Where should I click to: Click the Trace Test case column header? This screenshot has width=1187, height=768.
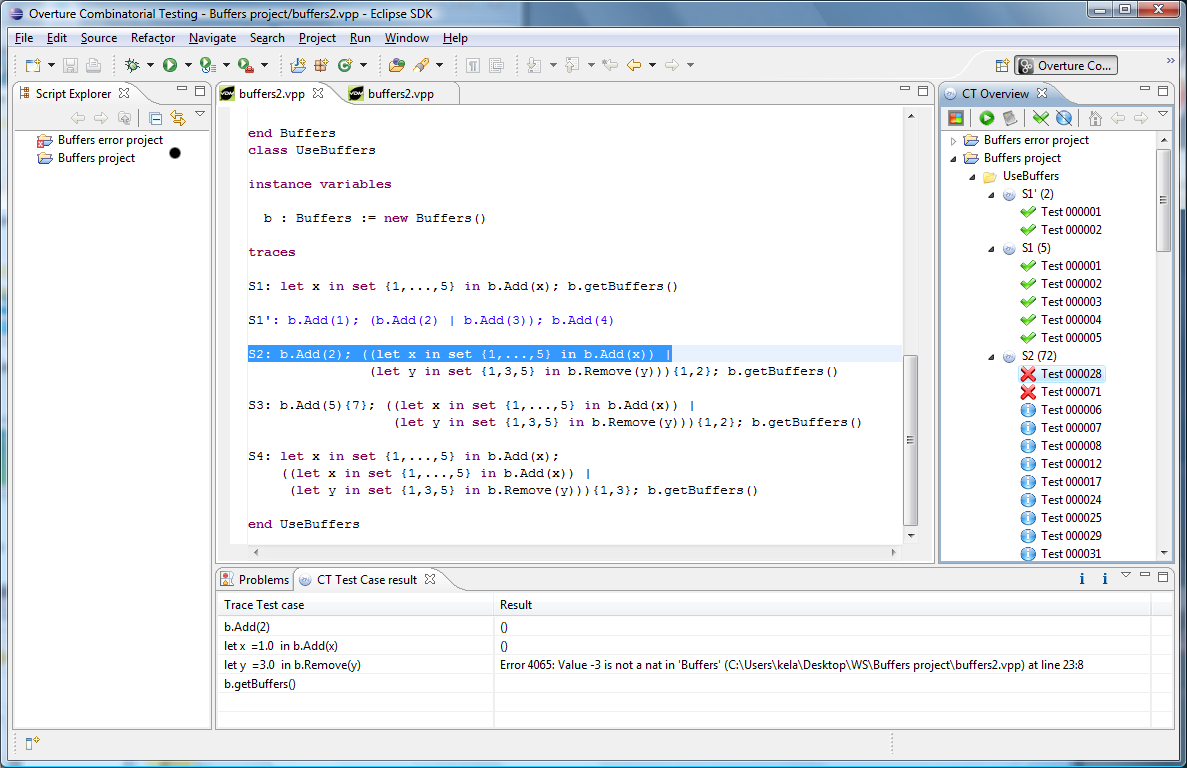click(x=356, y=605)
